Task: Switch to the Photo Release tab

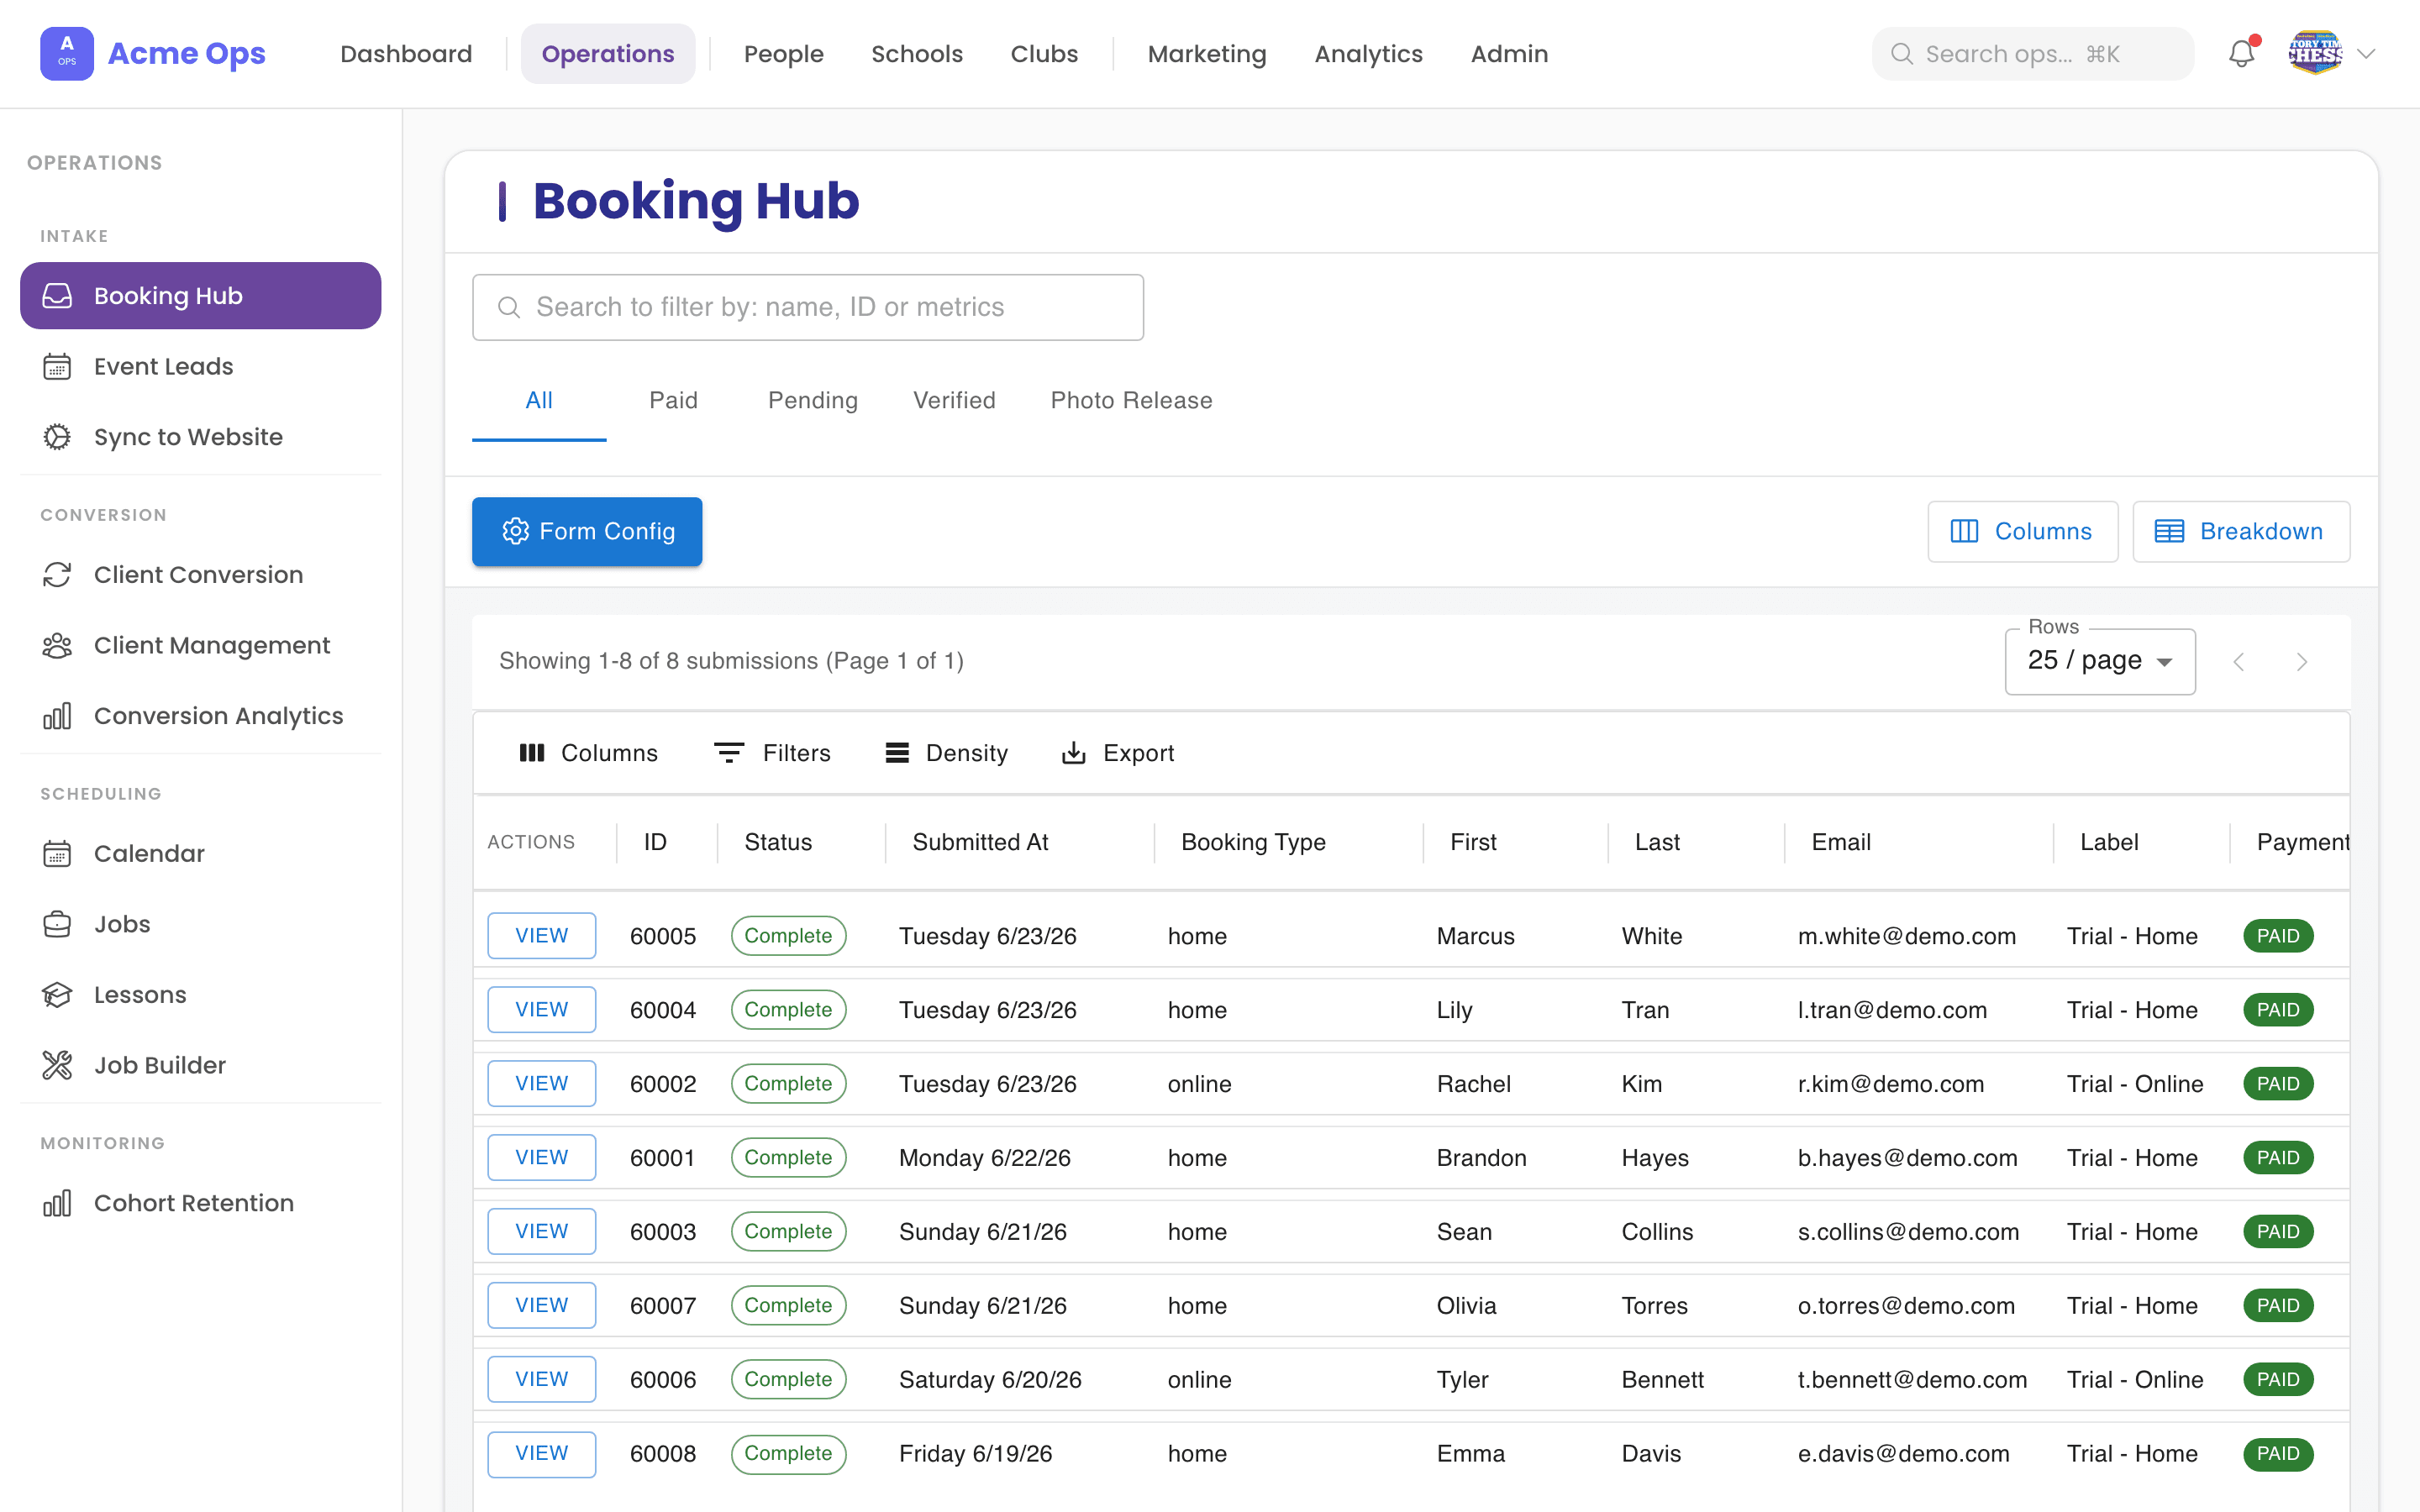Action: tap(1131, 401)
